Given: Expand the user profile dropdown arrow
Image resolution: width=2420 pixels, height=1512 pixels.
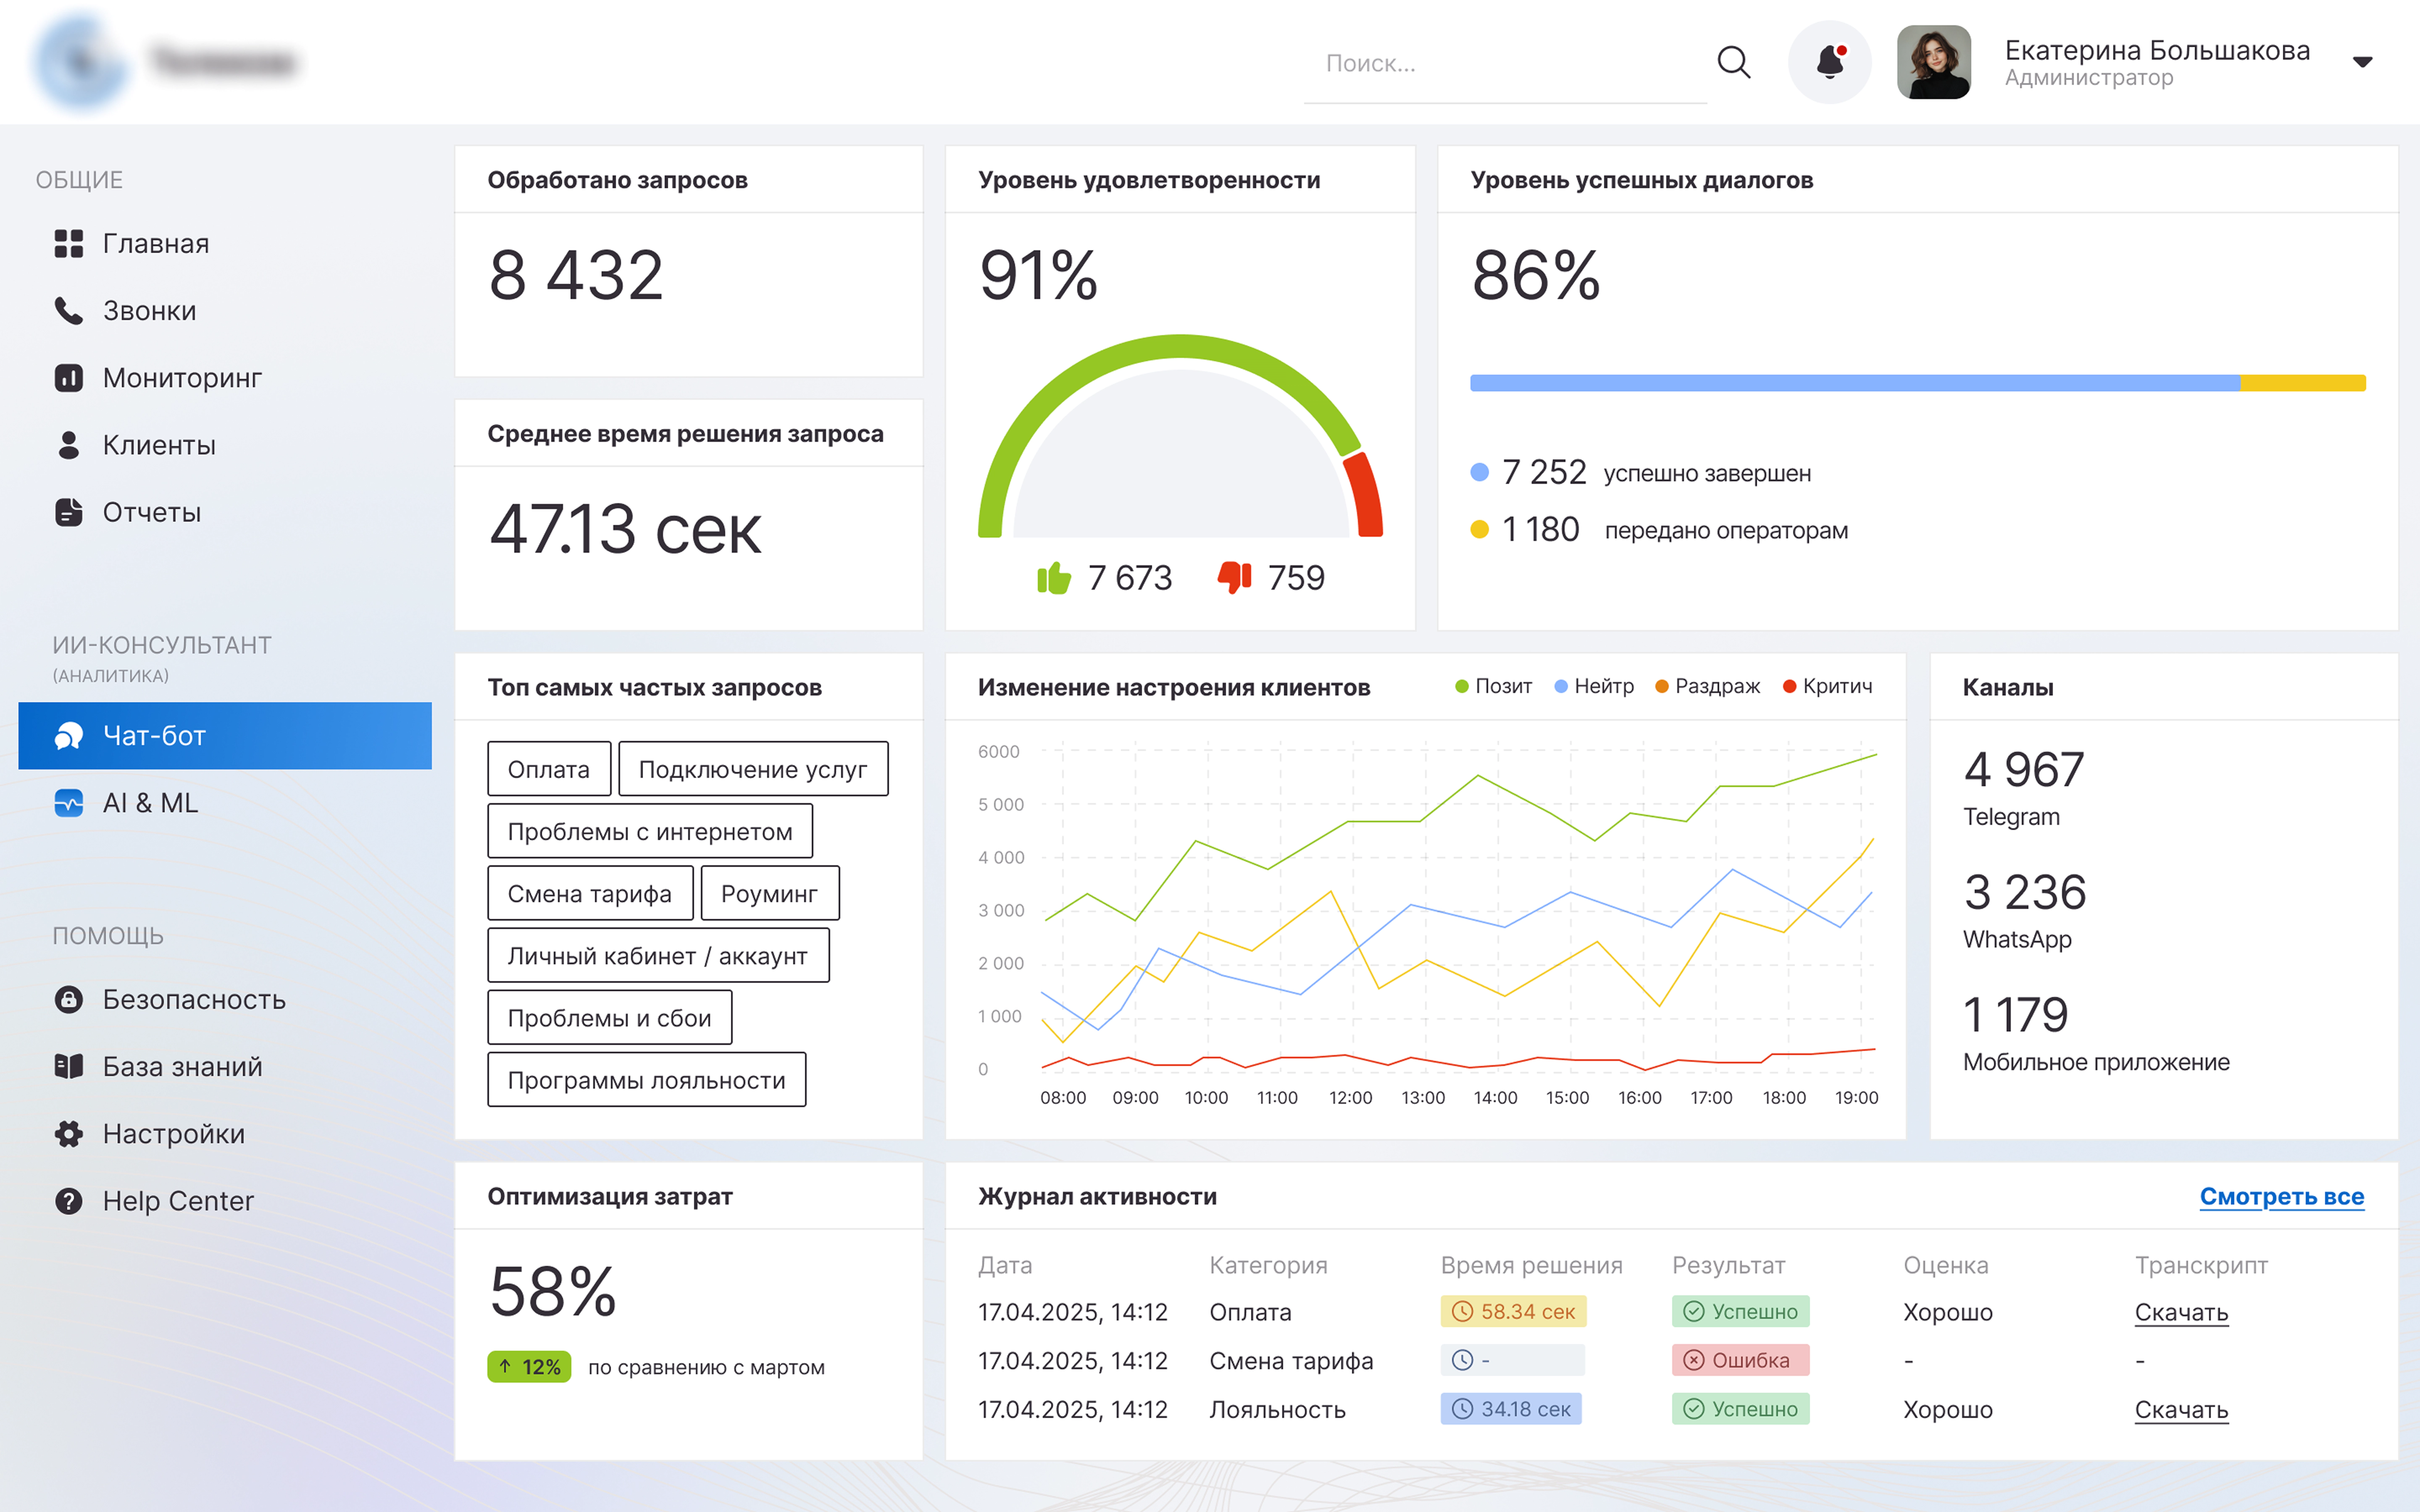Looking at the screenshot, I should (2362, 62).
